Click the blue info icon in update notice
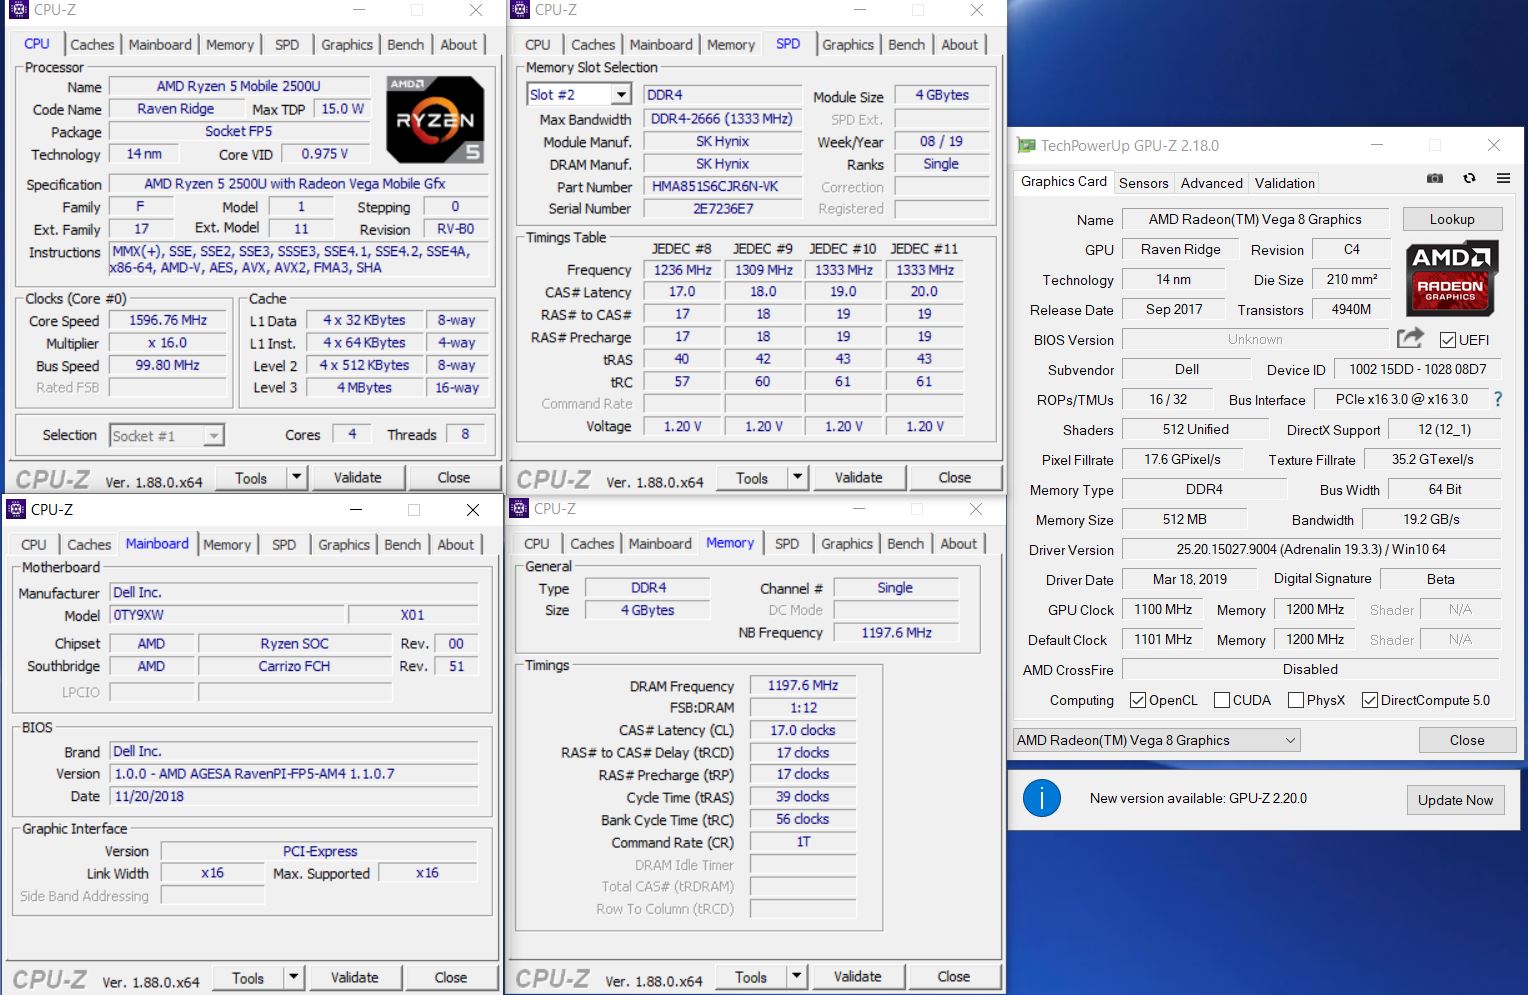The width and height of the screenshot is (1528, 995). (x=1041, y=798)
